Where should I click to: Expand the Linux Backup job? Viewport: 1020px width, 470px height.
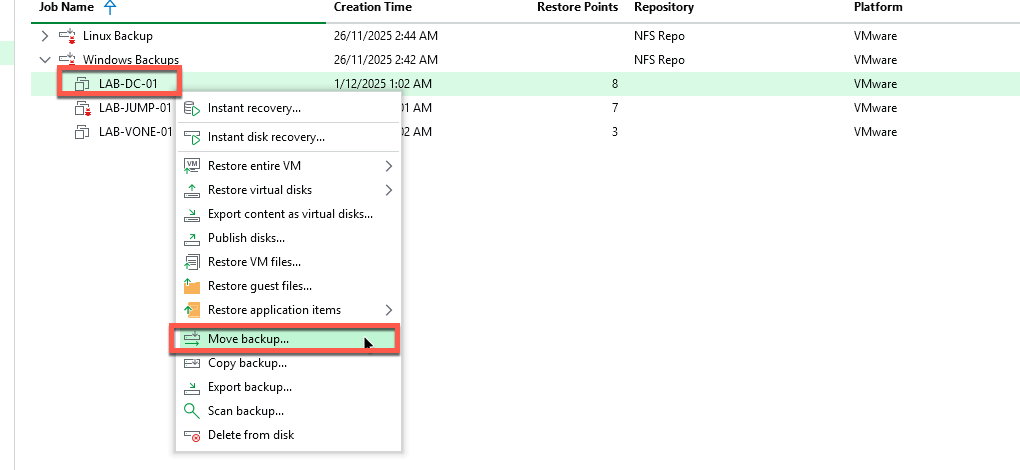coord(44,36)
